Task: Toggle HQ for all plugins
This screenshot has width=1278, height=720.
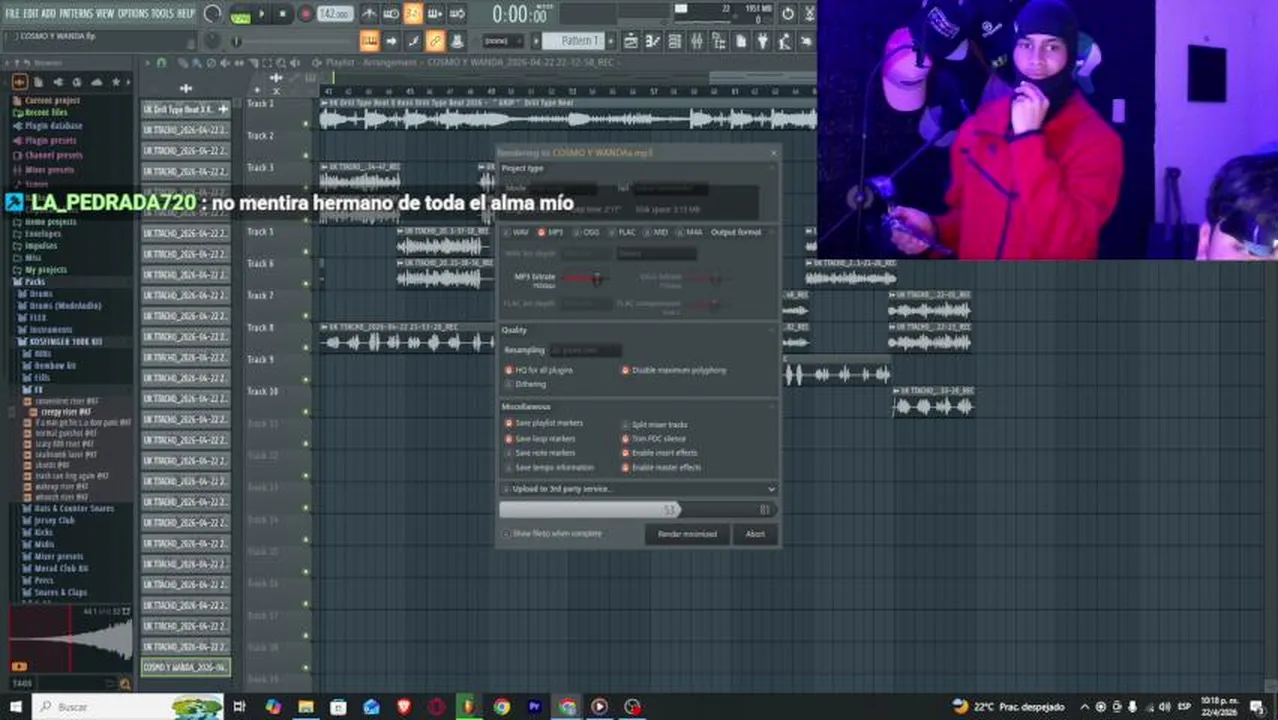Action: pos(539,370)
